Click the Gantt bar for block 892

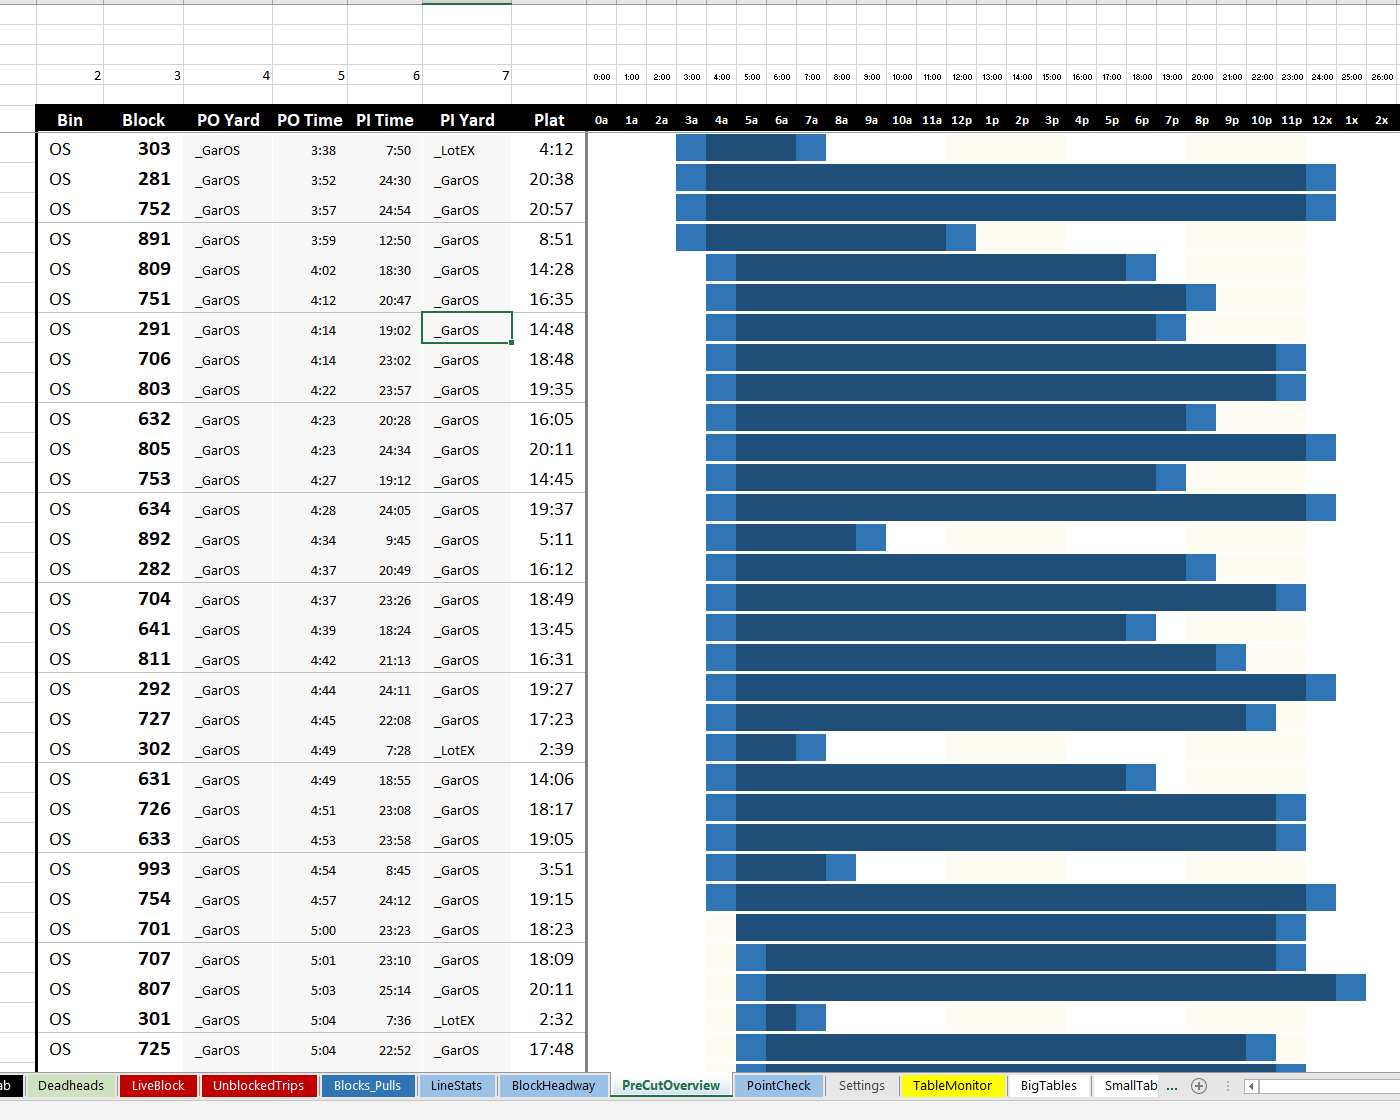click(796, 538)
